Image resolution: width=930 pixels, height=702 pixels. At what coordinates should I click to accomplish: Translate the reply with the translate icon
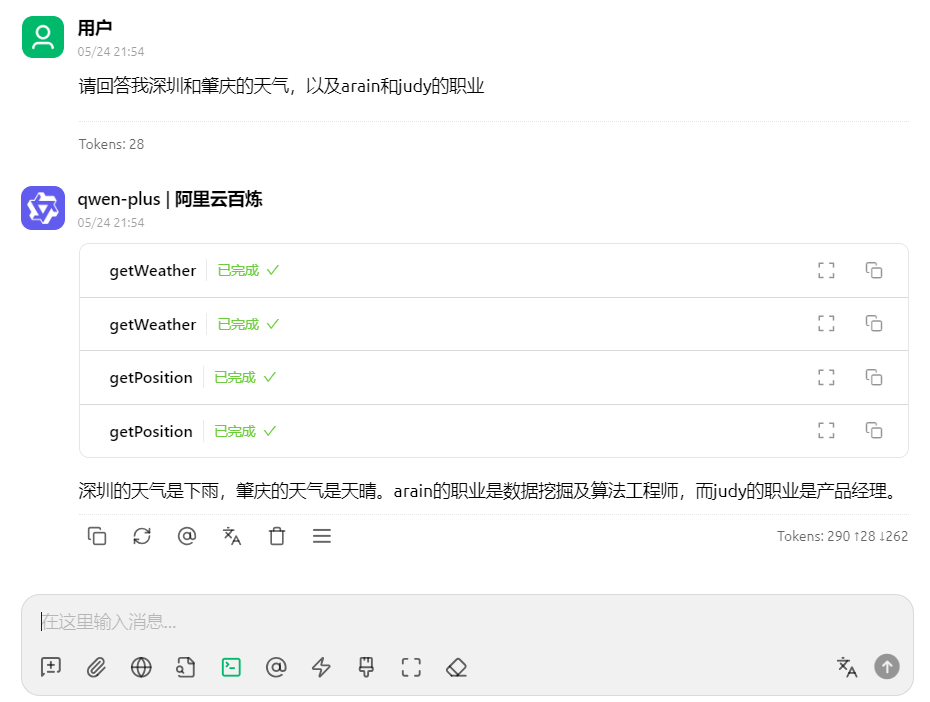coord(232,536)
